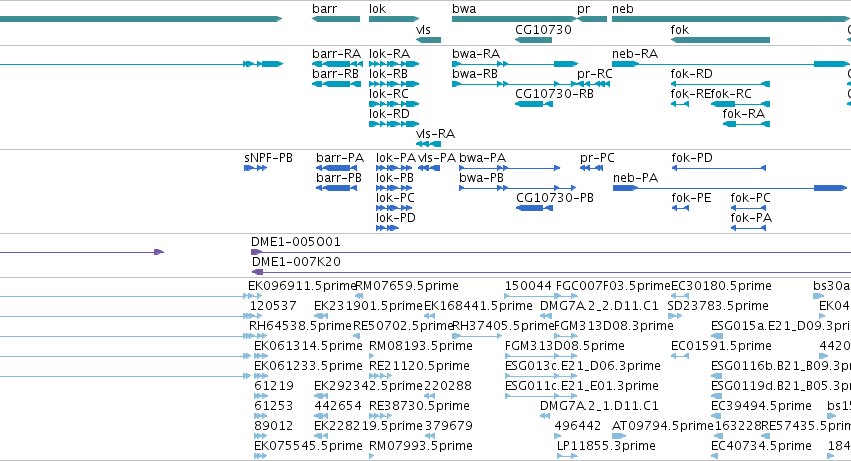This screenshot has width=851, height=461.
Task: Click EST AT09794.5prime
Action: coord(663,427)
